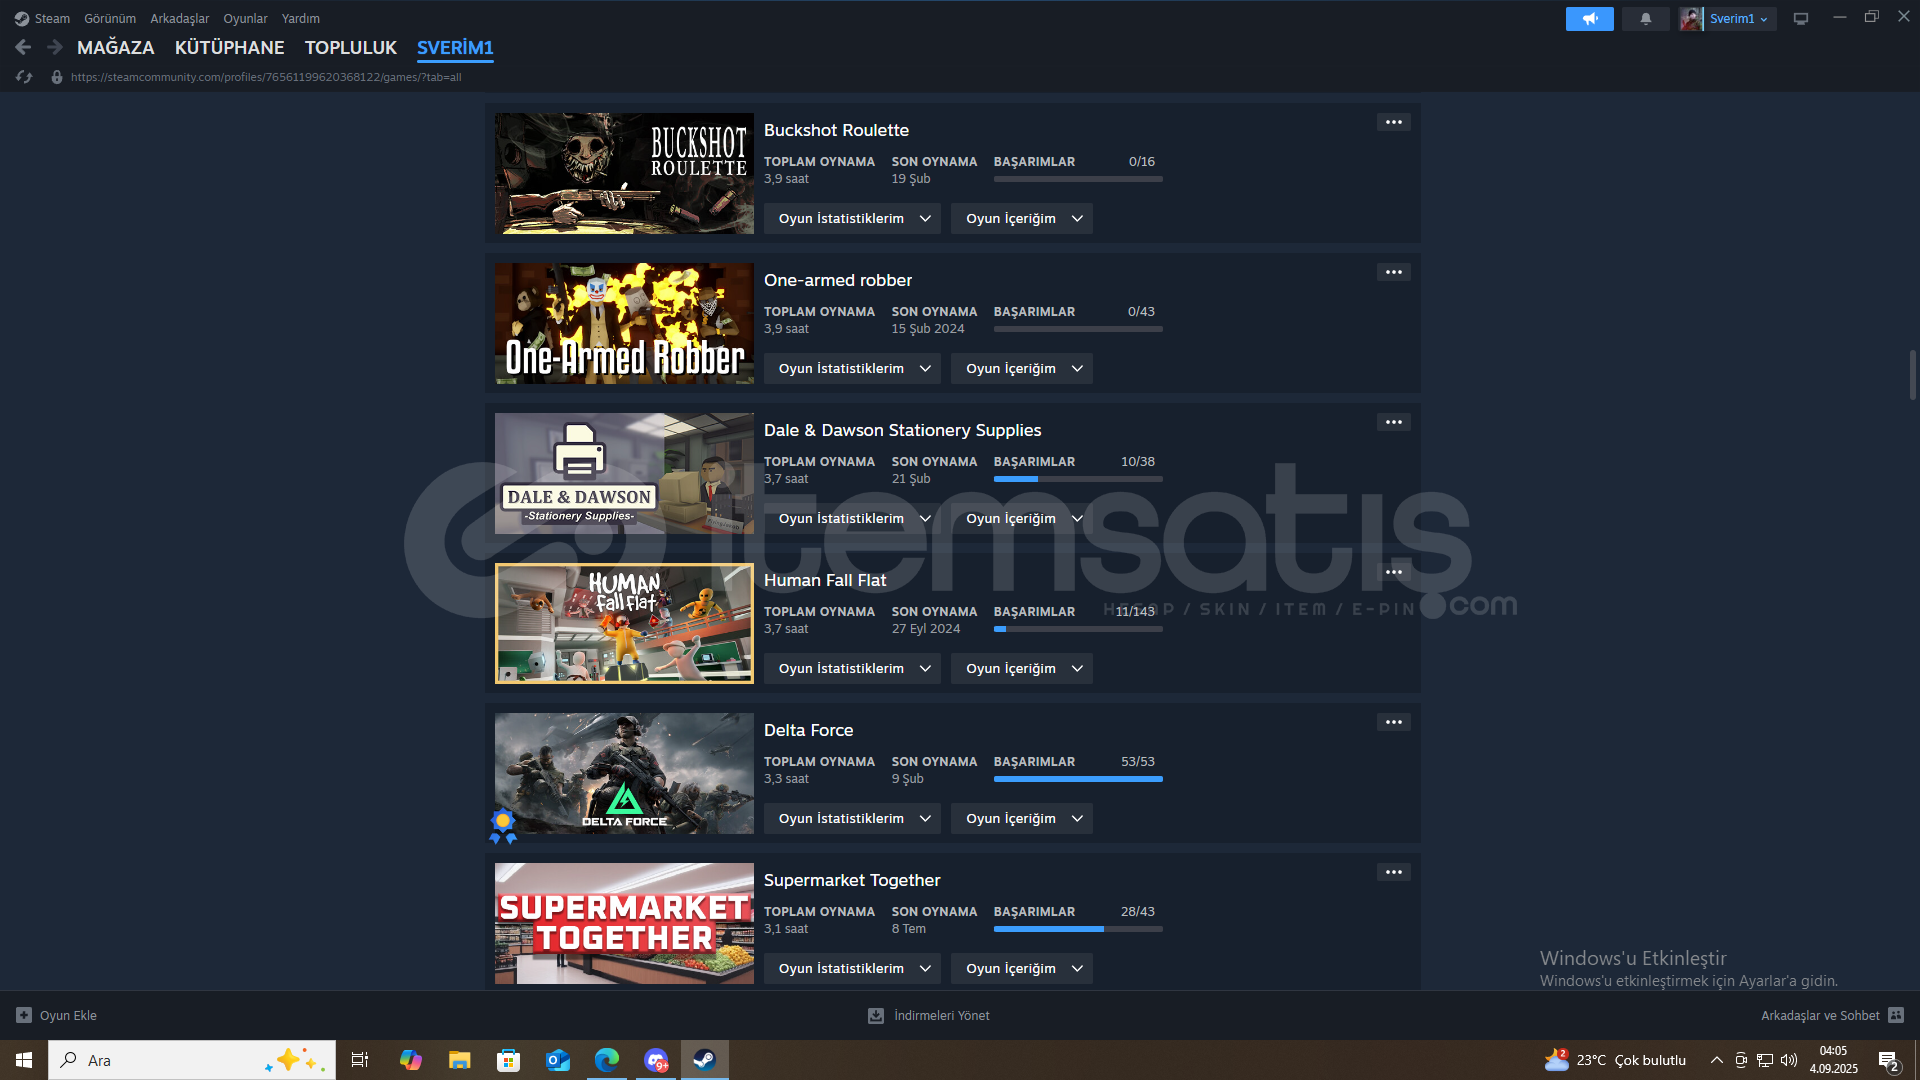
Task: Open the Yardım menu
Action: tap(301, 19)
